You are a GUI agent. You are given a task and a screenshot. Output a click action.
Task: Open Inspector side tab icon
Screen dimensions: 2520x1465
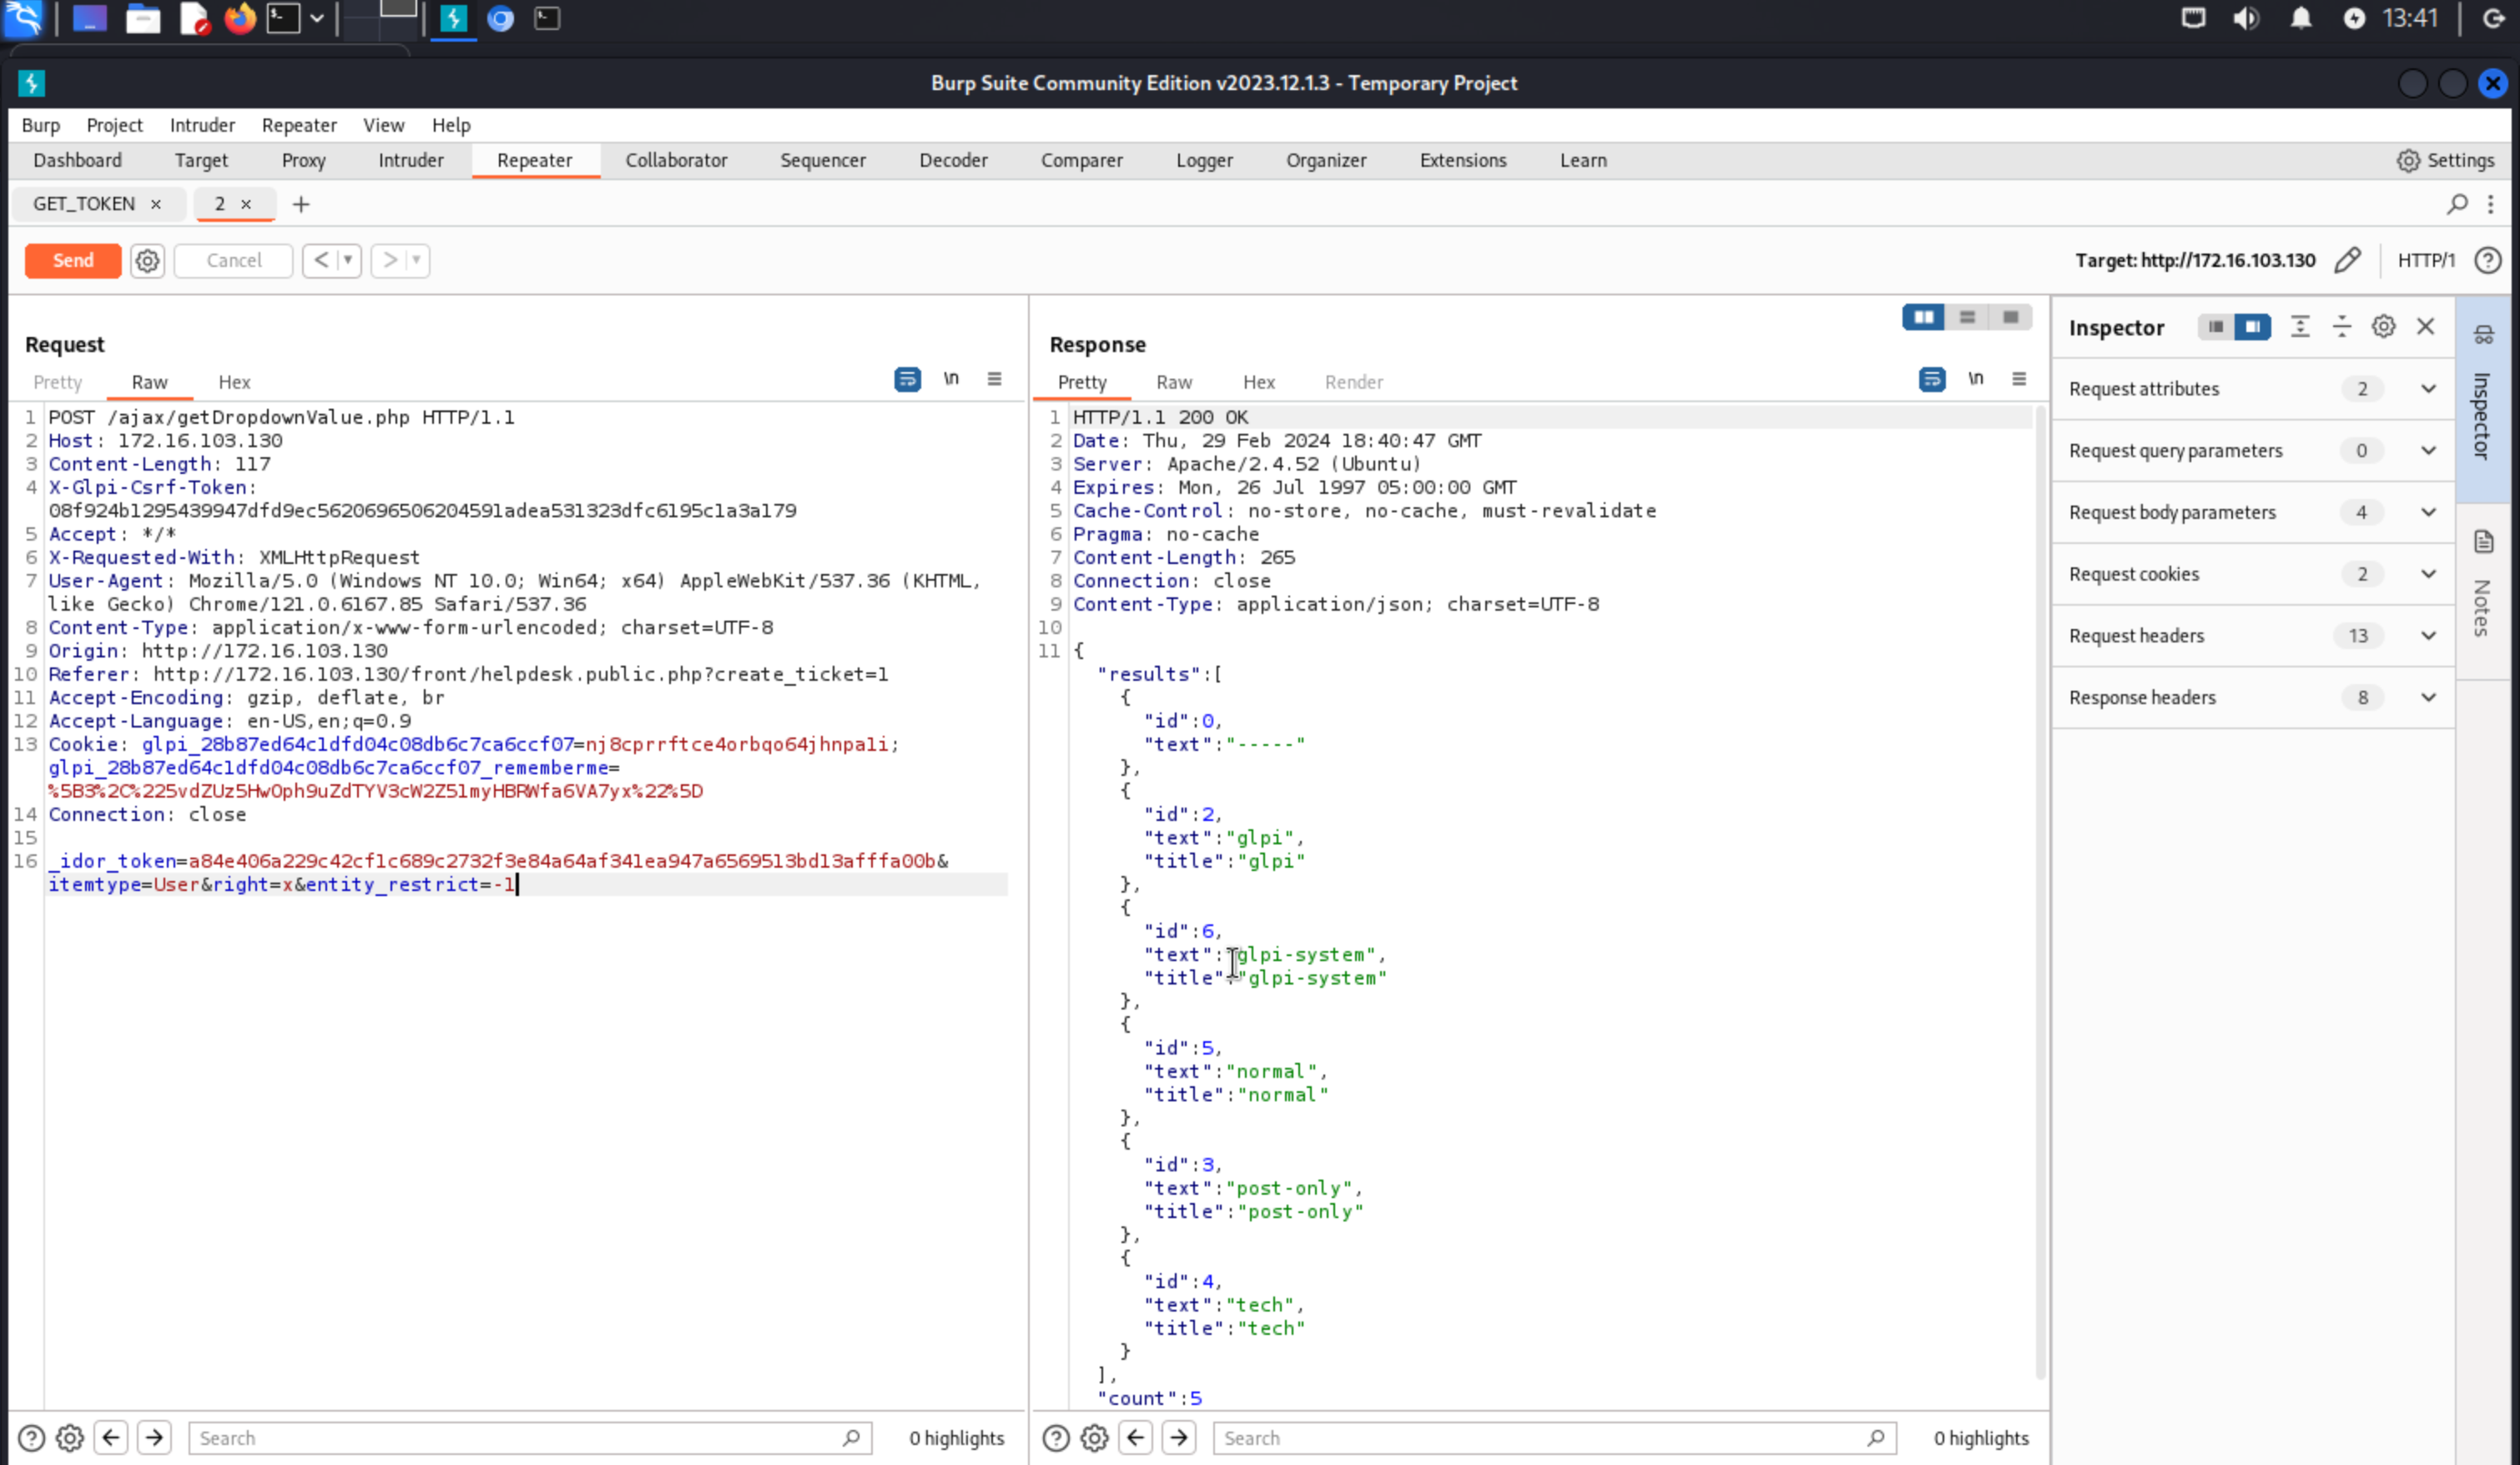click(x=2485, y=335)
